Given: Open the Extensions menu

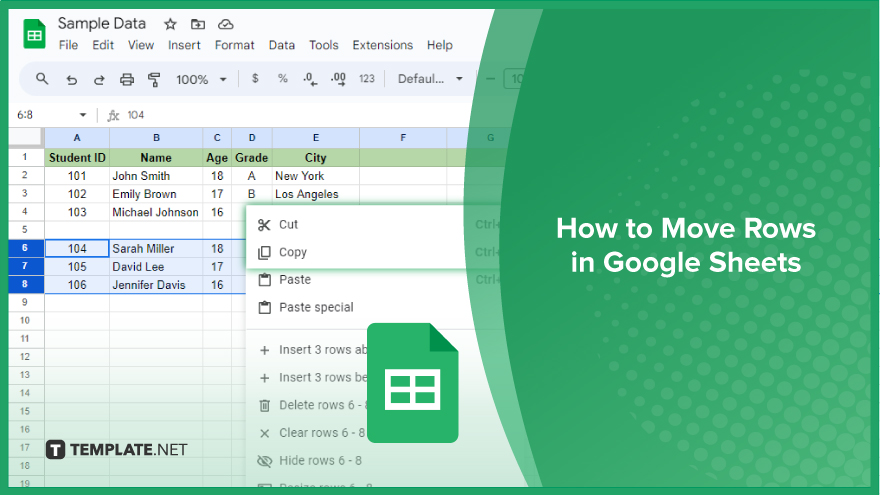Looking at the screenshot, I should click(383, 45).
